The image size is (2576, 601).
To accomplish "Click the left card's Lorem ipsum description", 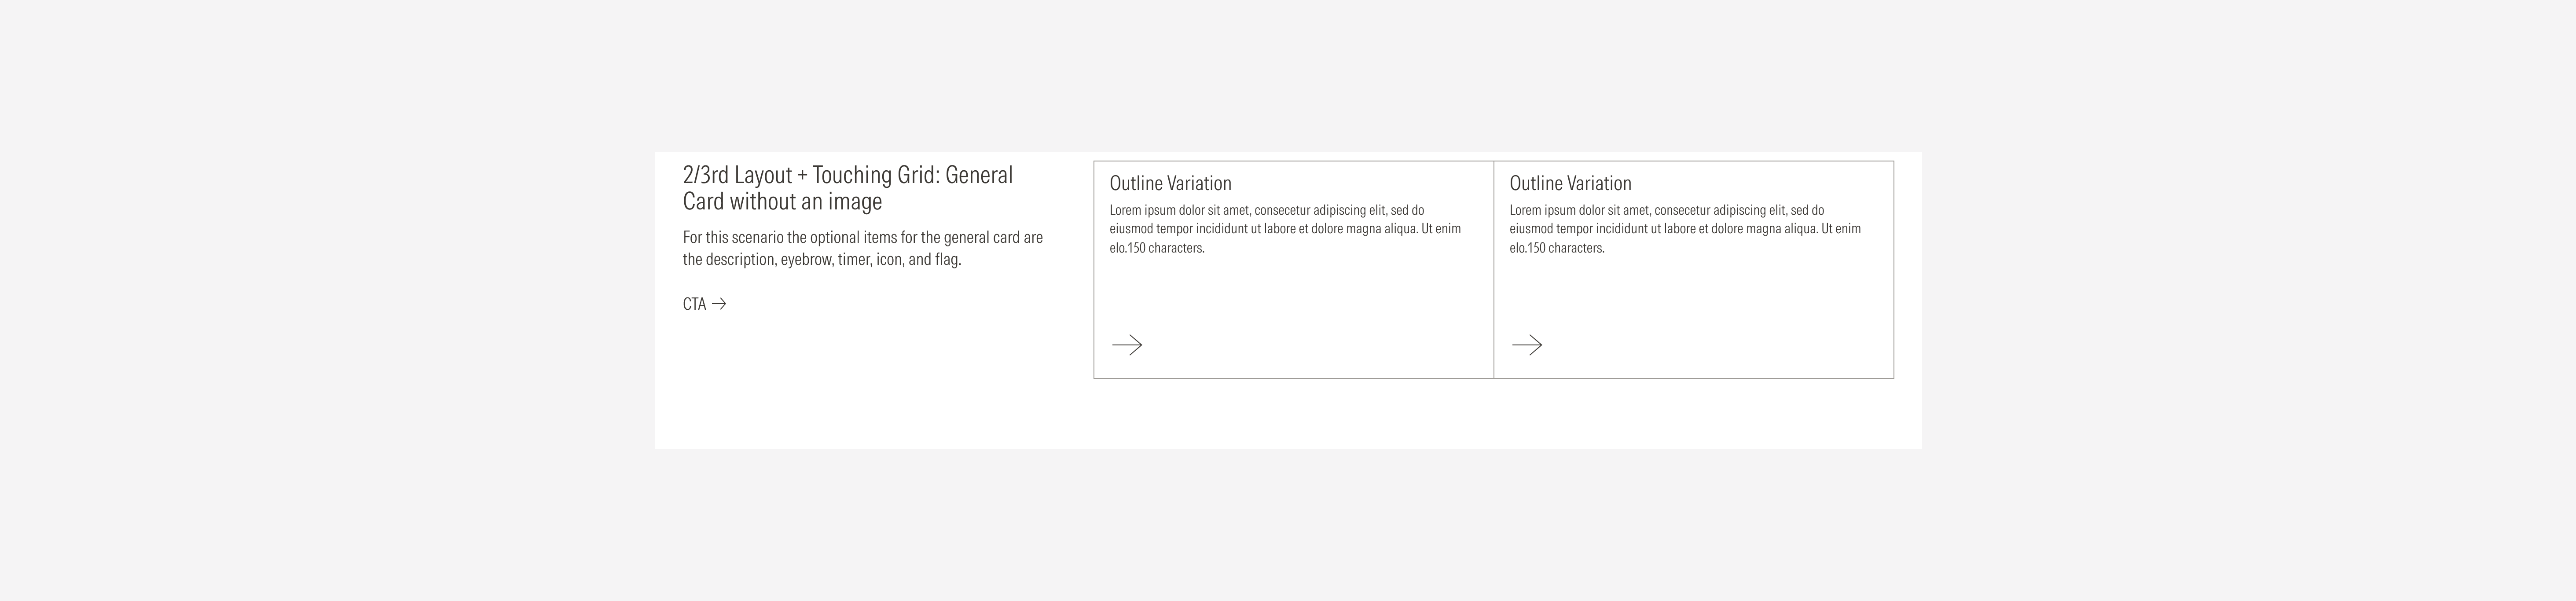I will 1284,229.
